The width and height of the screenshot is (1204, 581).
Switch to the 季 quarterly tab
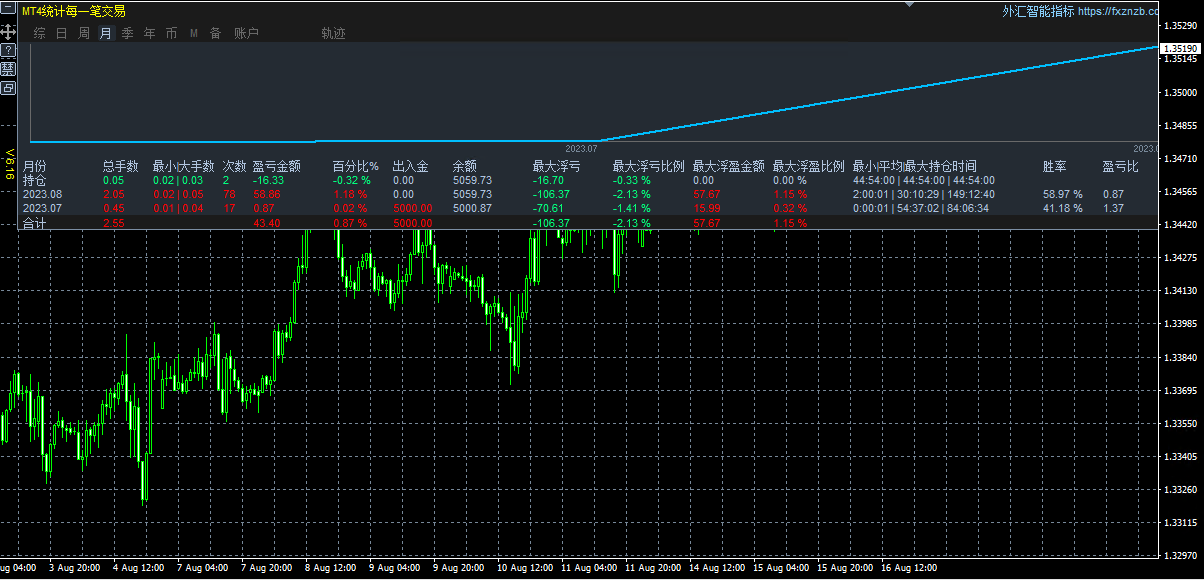(128, 33)
